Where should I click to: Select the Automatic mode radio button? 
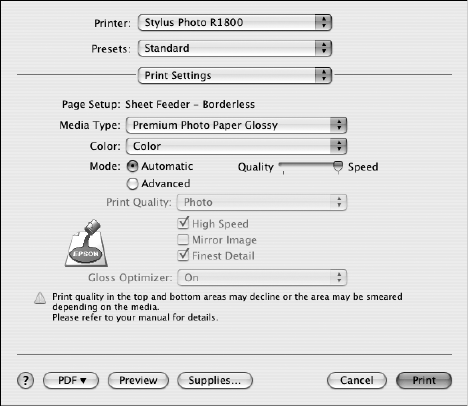[x=132, y=166]
